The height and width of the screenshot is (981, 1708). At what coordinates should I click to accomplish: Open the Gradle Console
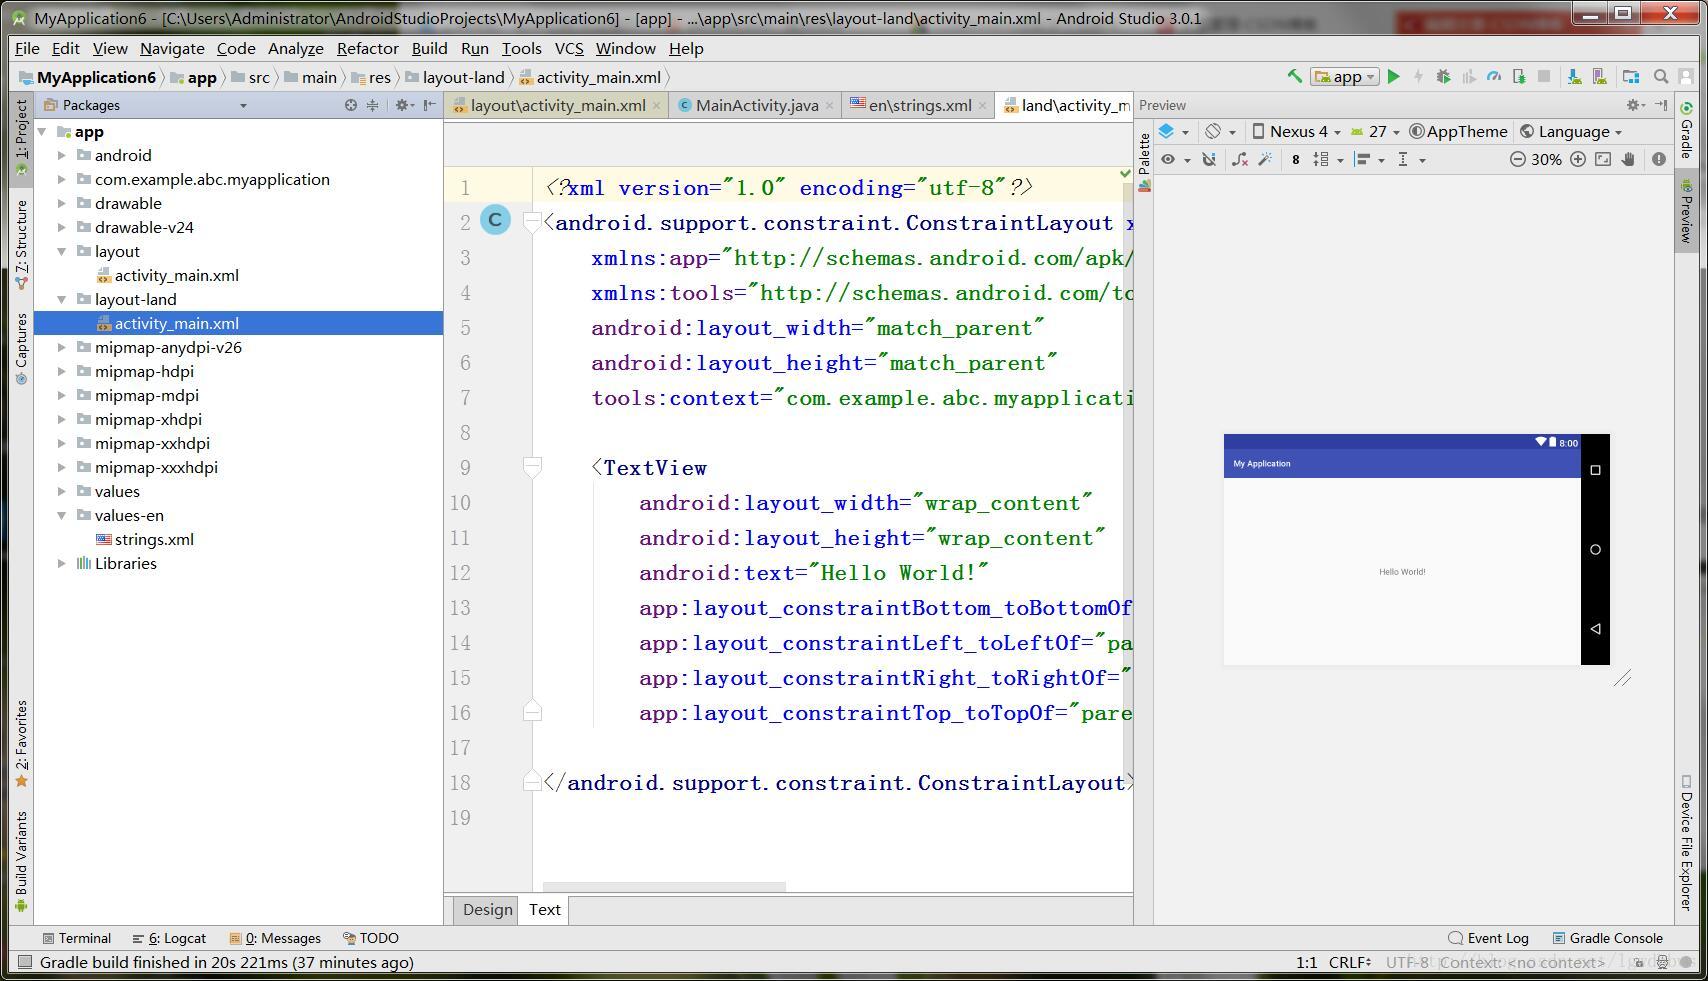click(1607, 938)
